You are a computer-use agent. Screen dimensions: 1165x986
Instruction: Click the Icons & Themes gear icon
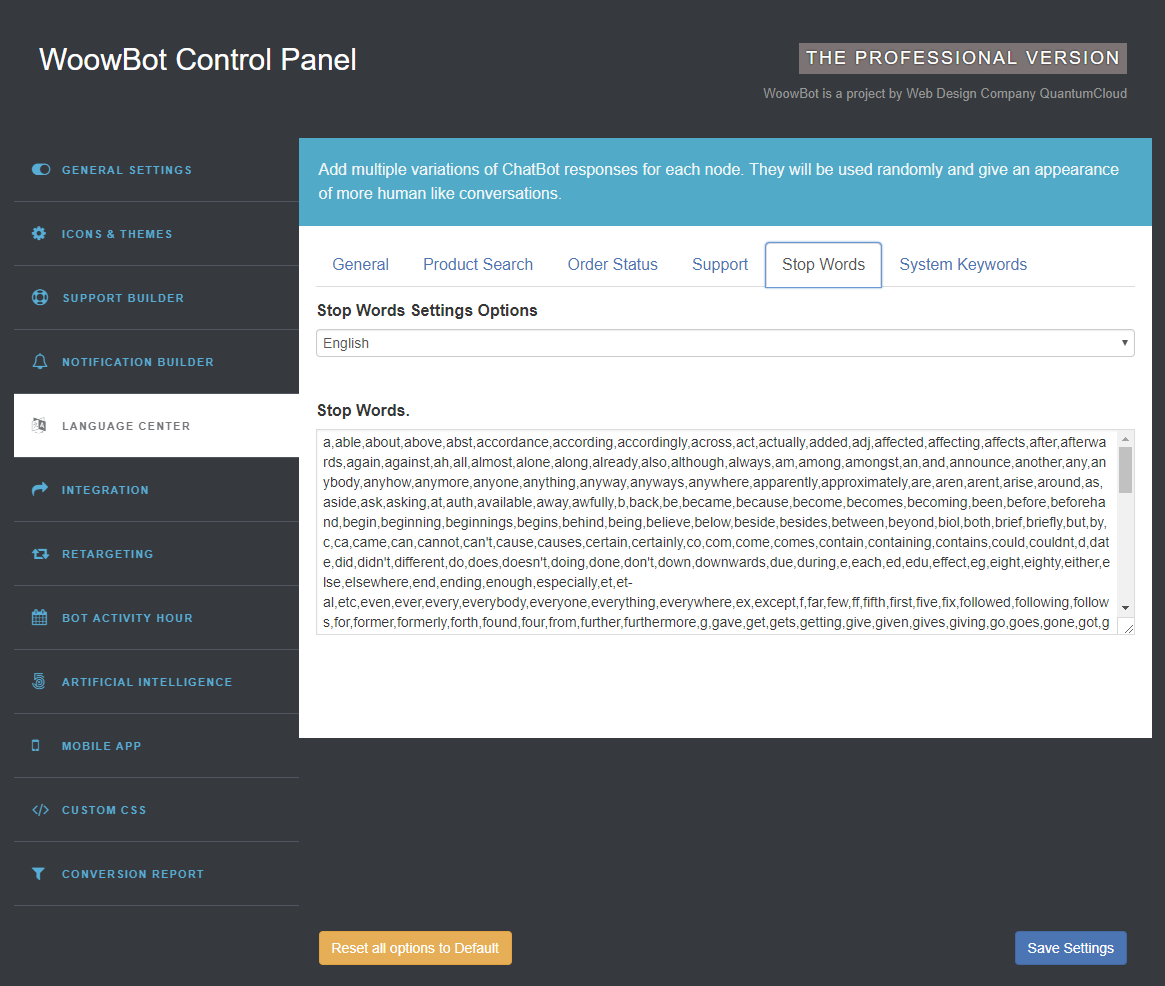coord(39,233)
